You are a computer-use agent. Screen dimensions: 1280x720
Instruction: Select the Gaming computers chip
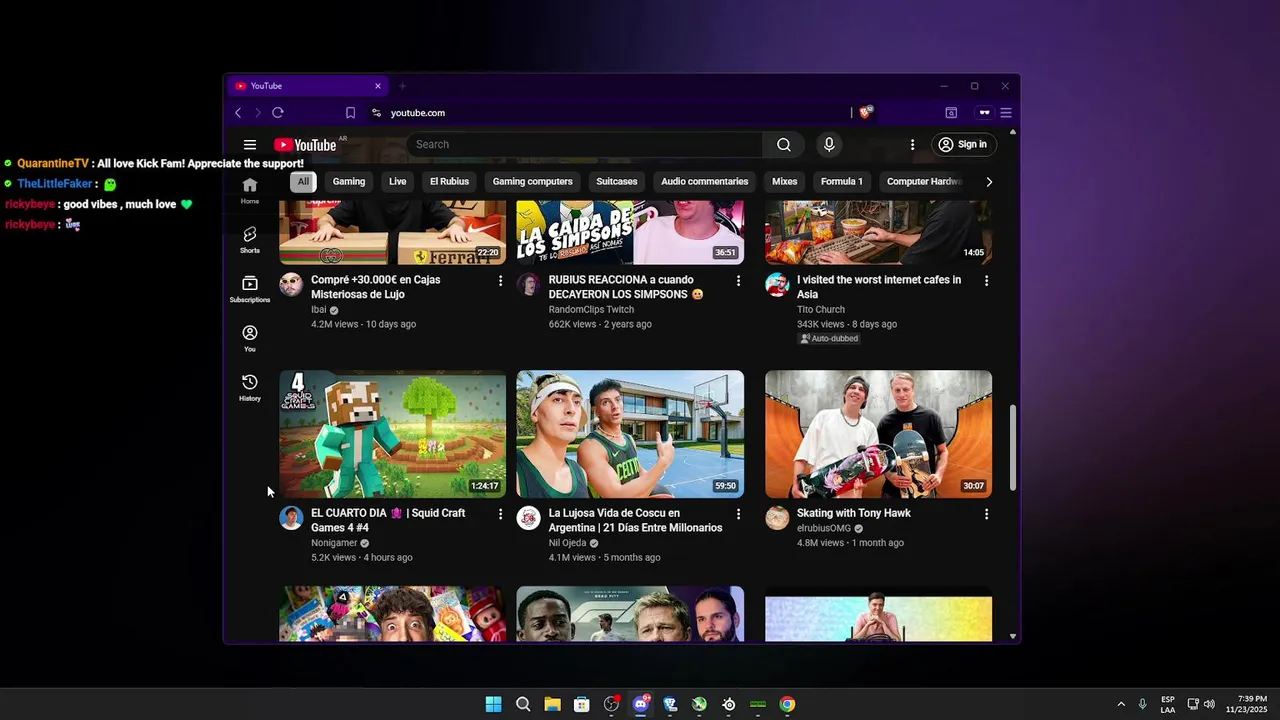pos(533,182)
